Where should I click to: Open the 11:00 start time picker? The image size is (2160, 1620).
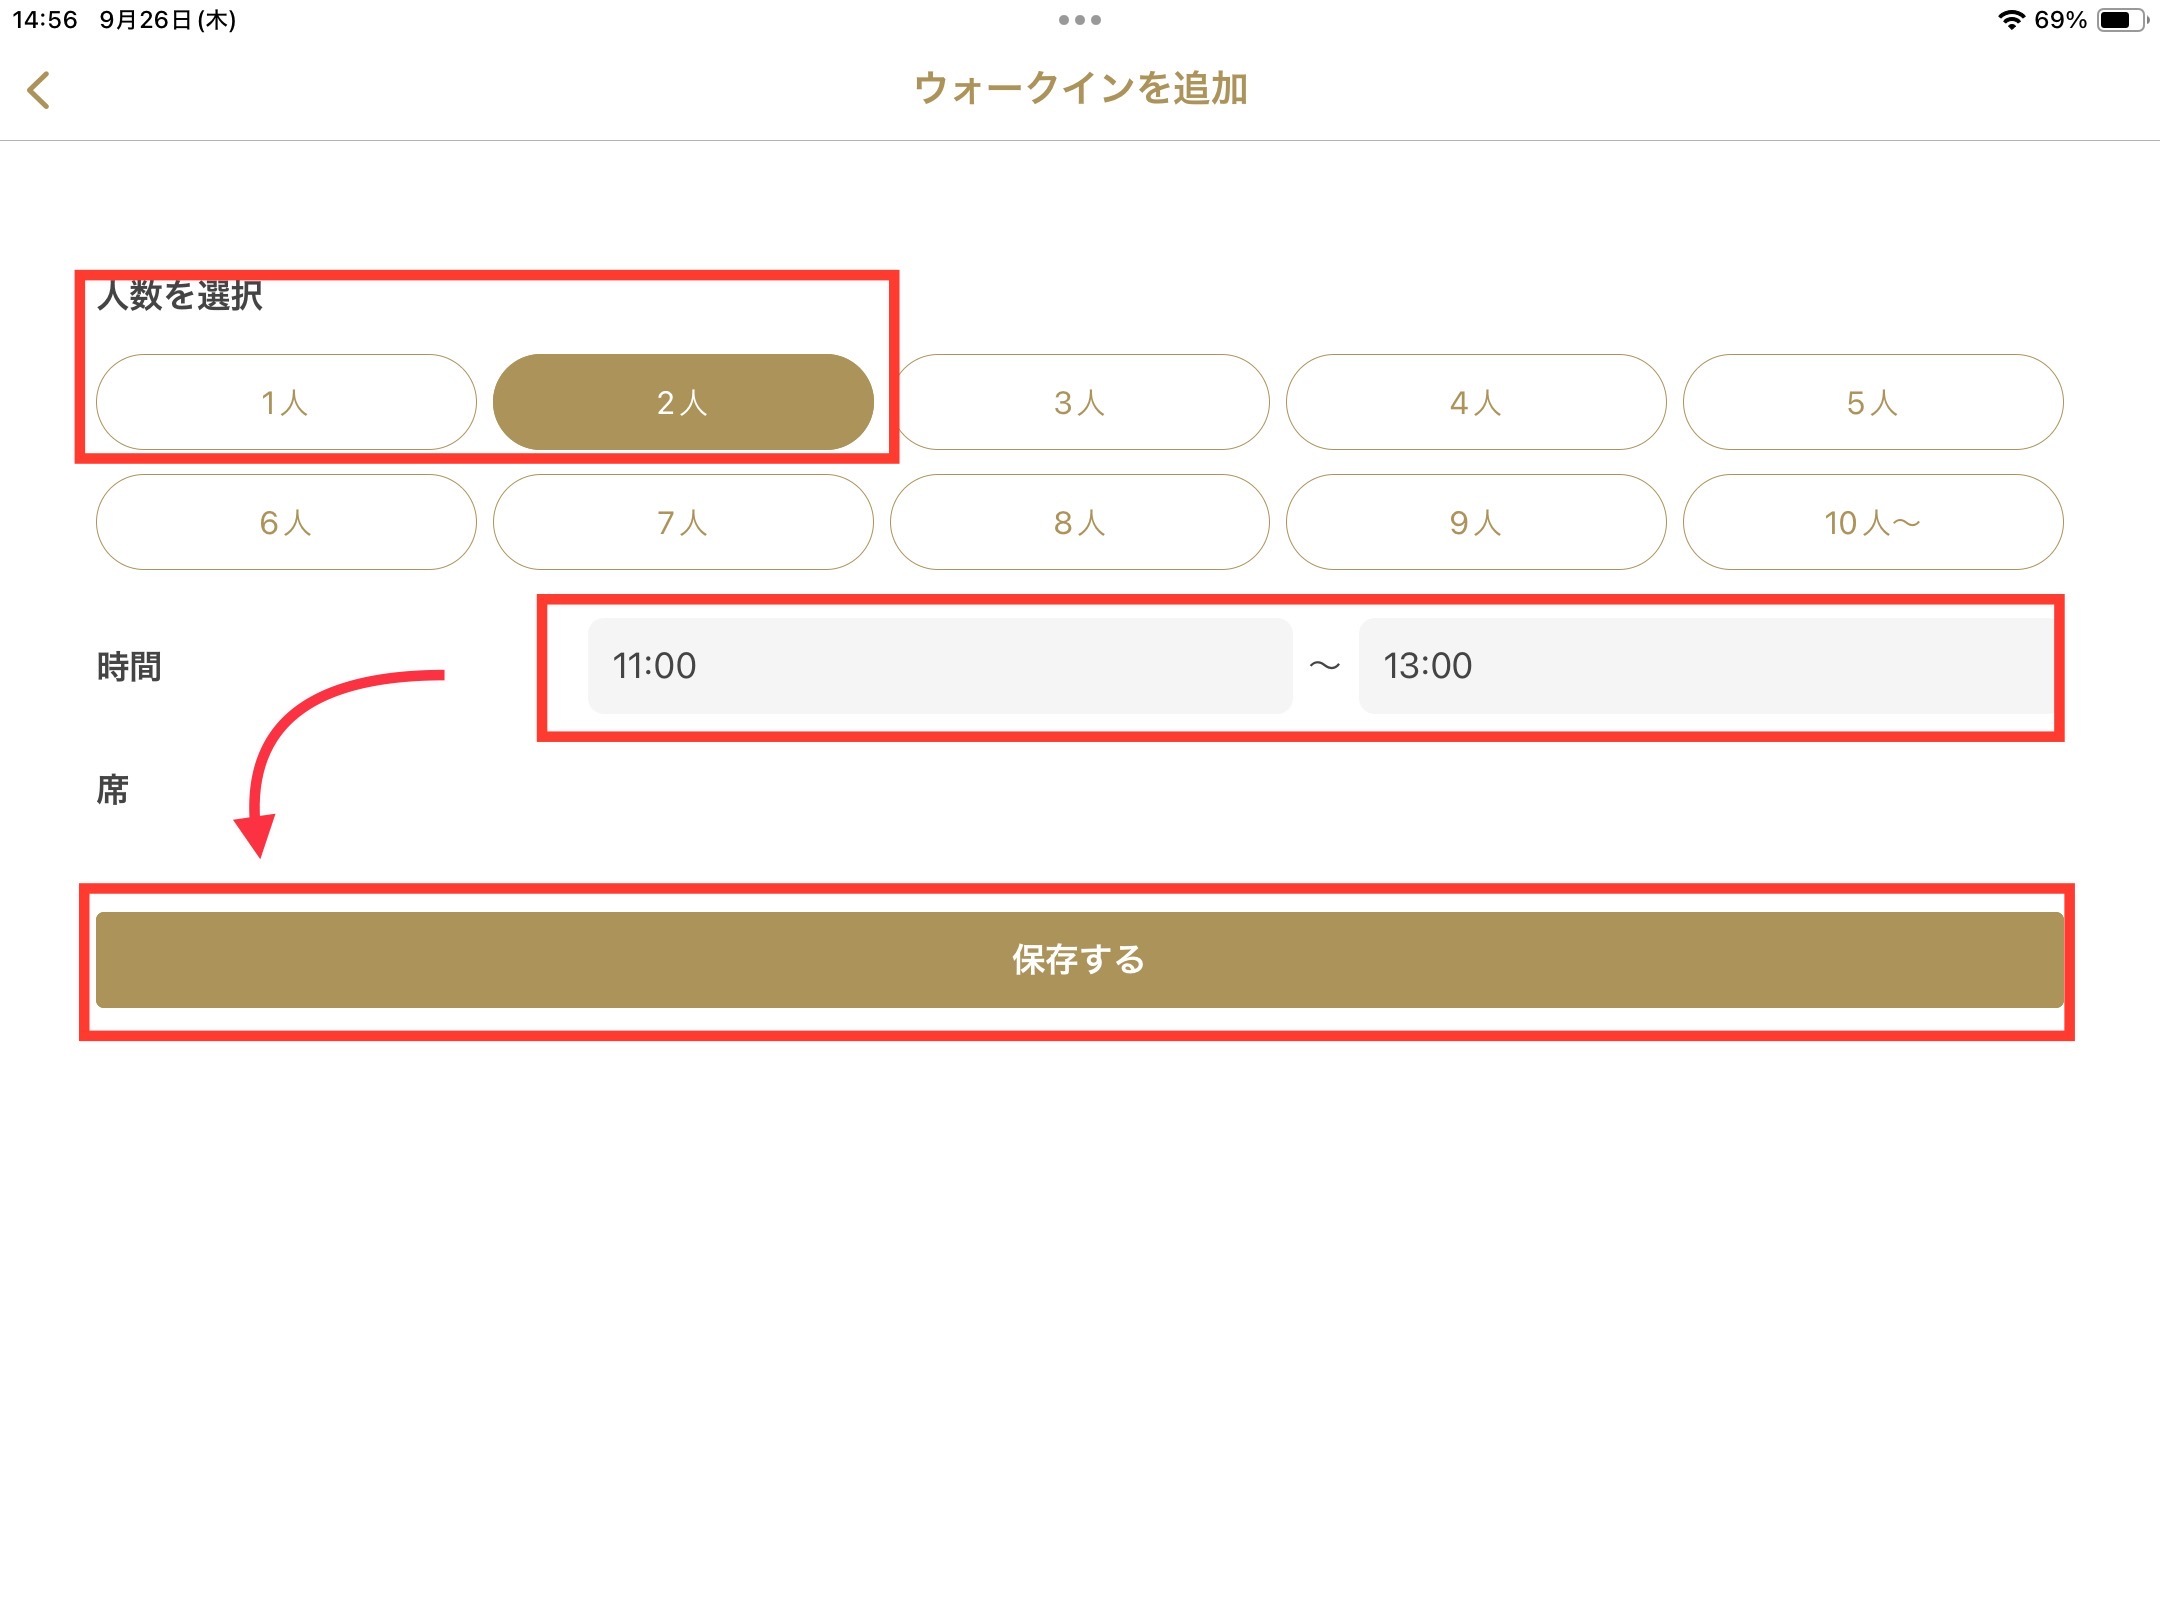(939, 666)
